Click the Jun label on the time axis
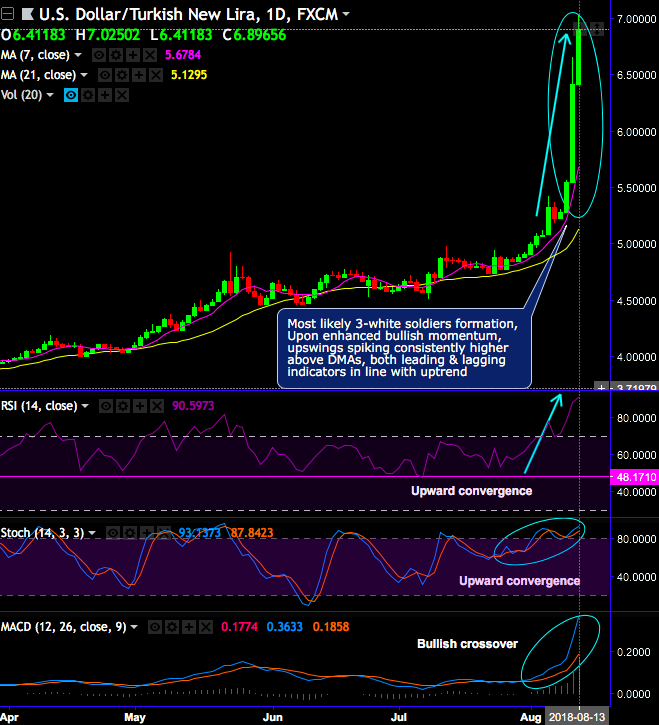The width and height of the screenshot is (659, 725). pos(272,717)
